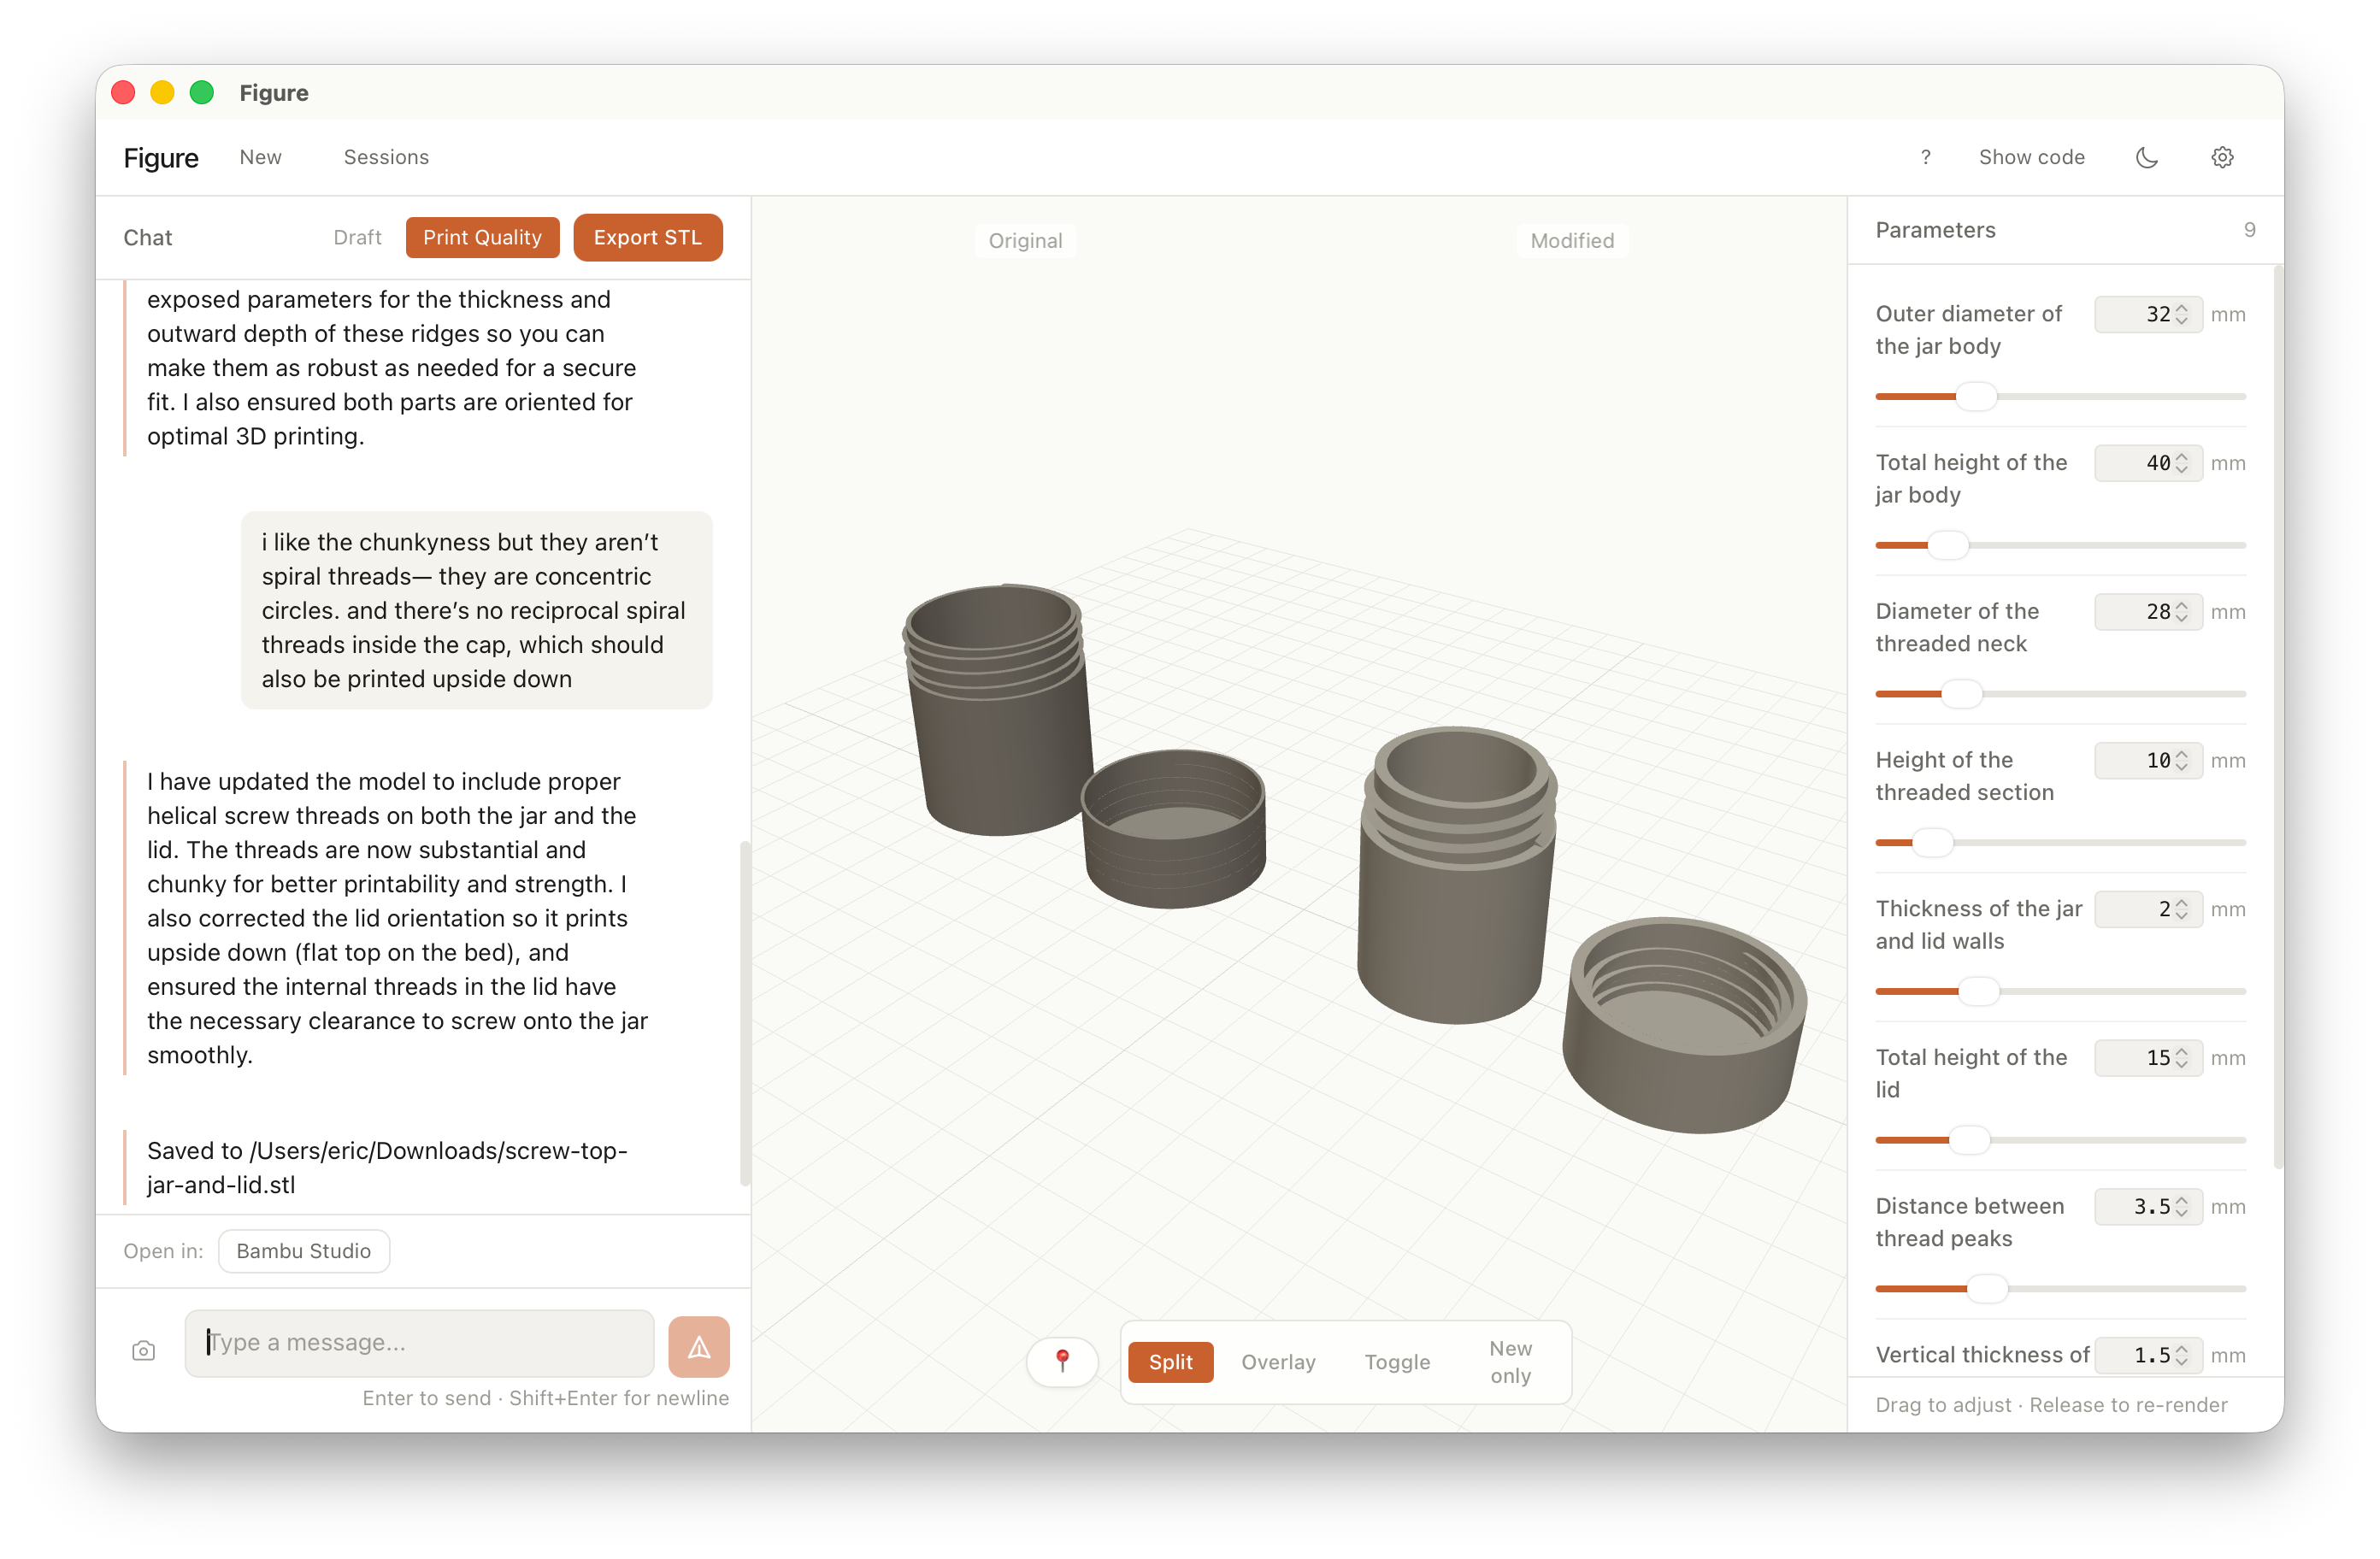
Task: Click the modified jar model
Action: tap(1456, 875)
